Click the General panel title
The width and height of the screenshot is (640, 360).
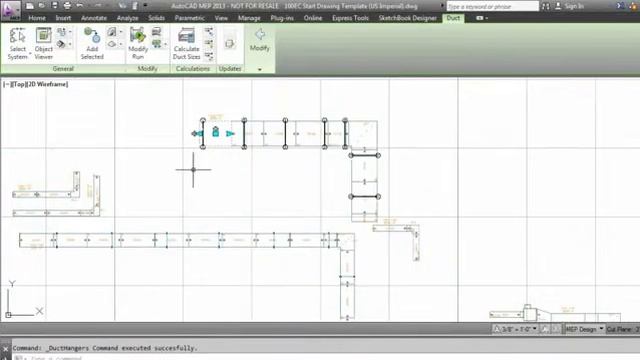coord(63,69)
